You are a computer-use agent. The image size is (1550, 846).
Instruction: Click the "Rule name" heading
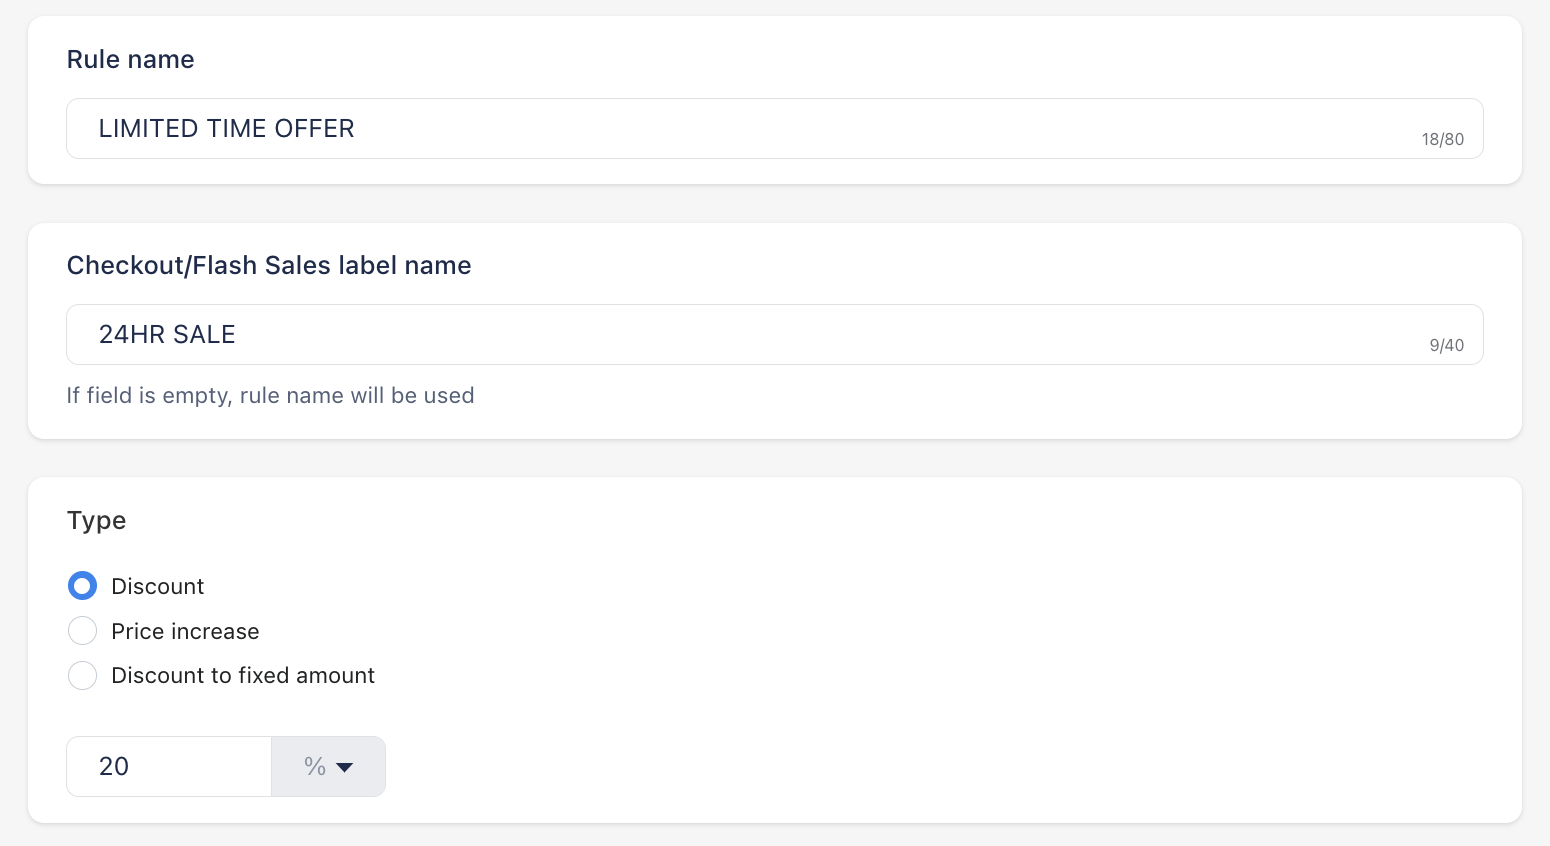pyautogui.click(x=130, y=59)
